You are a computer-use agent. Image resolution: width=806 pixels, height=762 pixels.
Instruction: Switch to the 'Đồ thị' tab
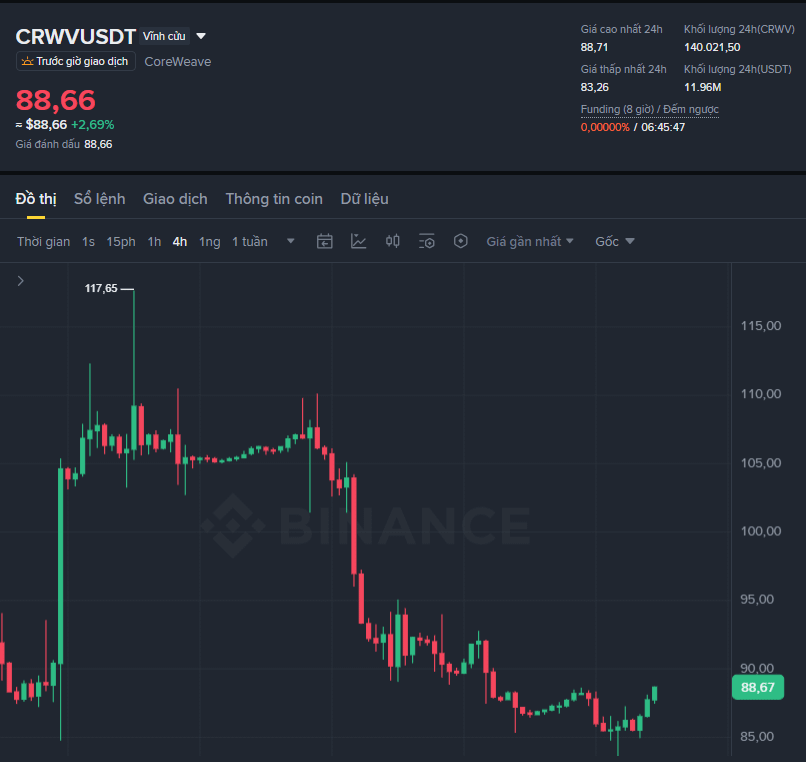(x=36, y=199)
